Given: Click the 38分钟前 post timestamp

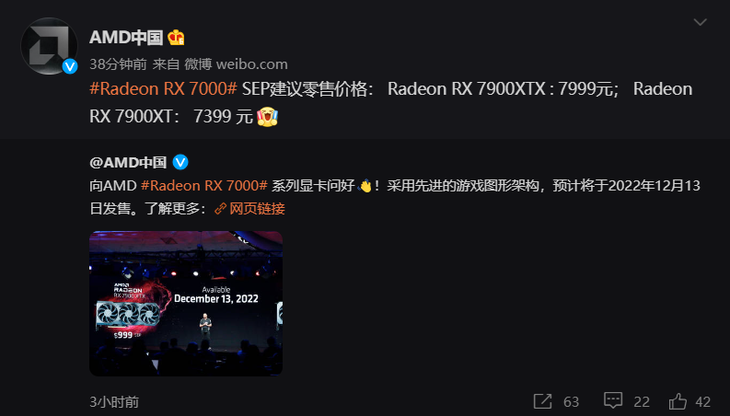Looking at the screenshot, I should [118, 64].
